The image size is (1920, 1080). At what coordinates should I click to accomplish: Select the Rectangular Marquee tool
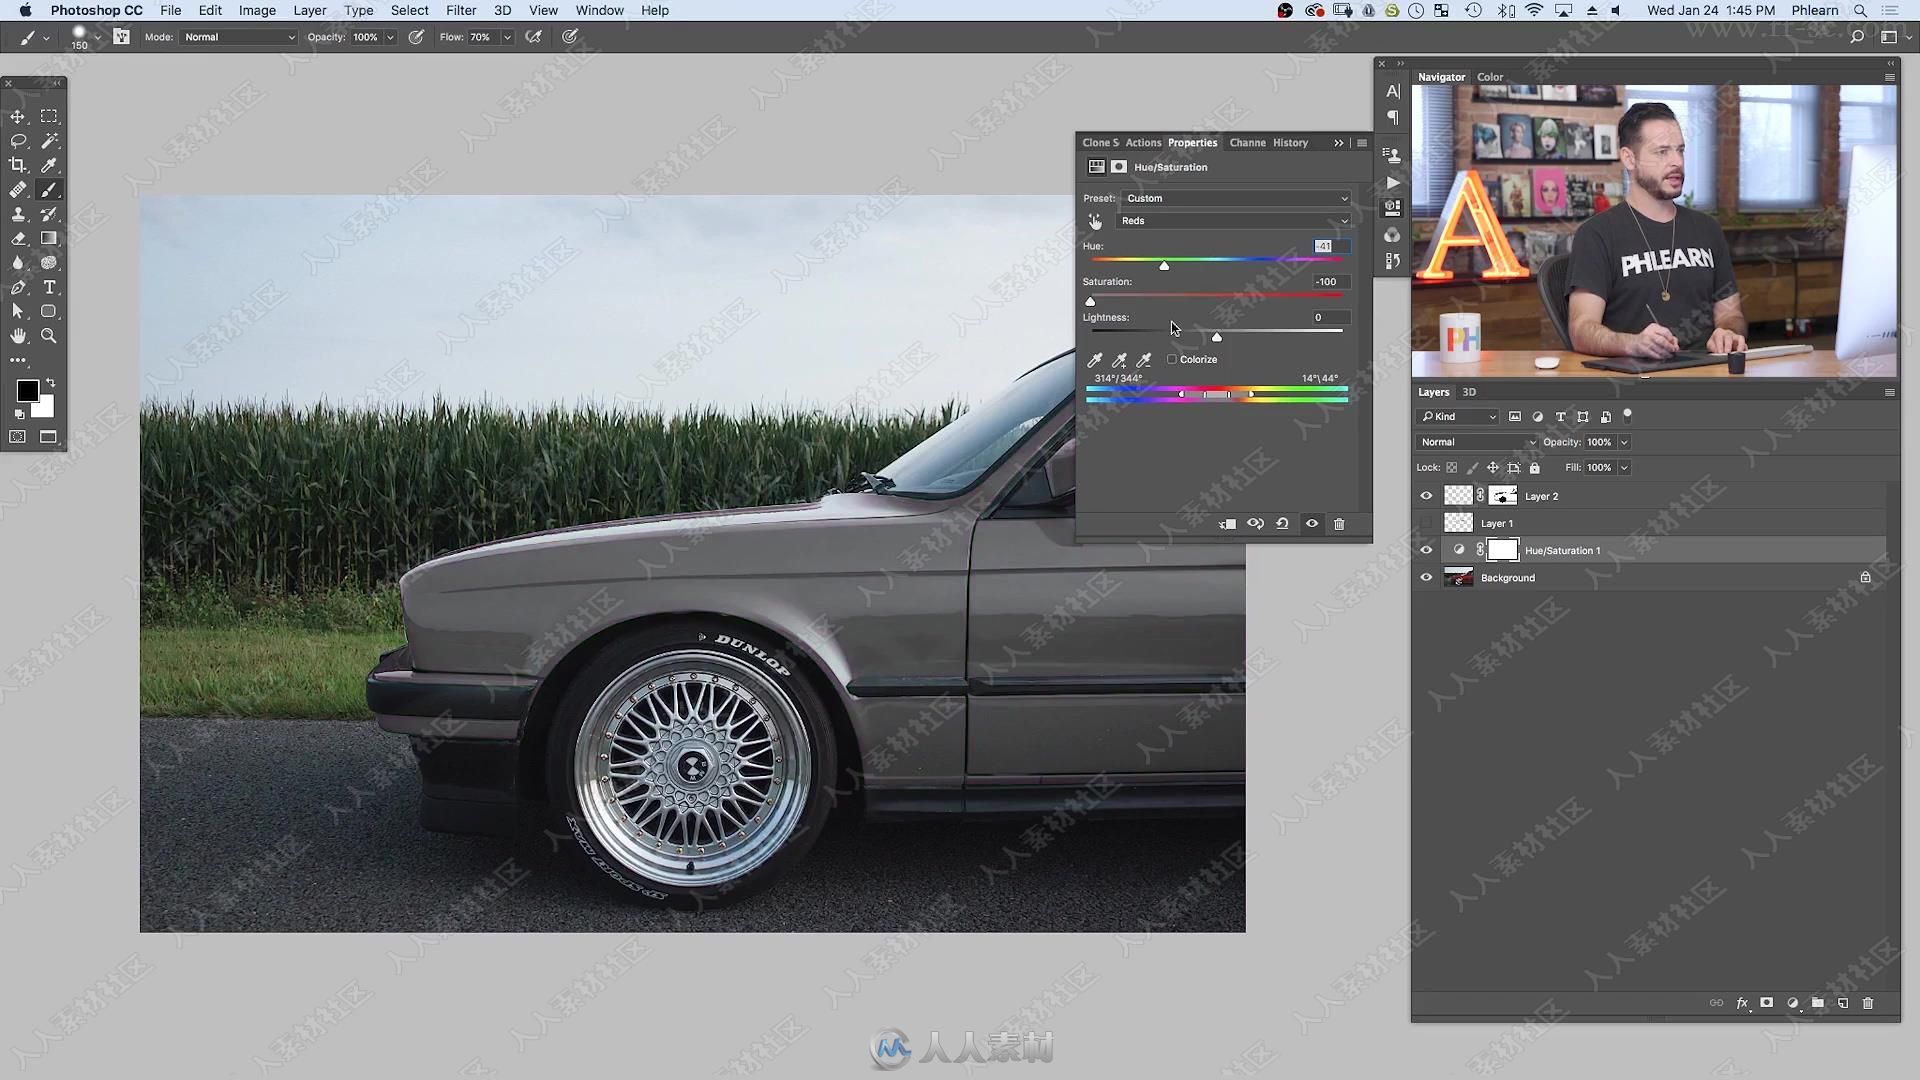(49, 117)
